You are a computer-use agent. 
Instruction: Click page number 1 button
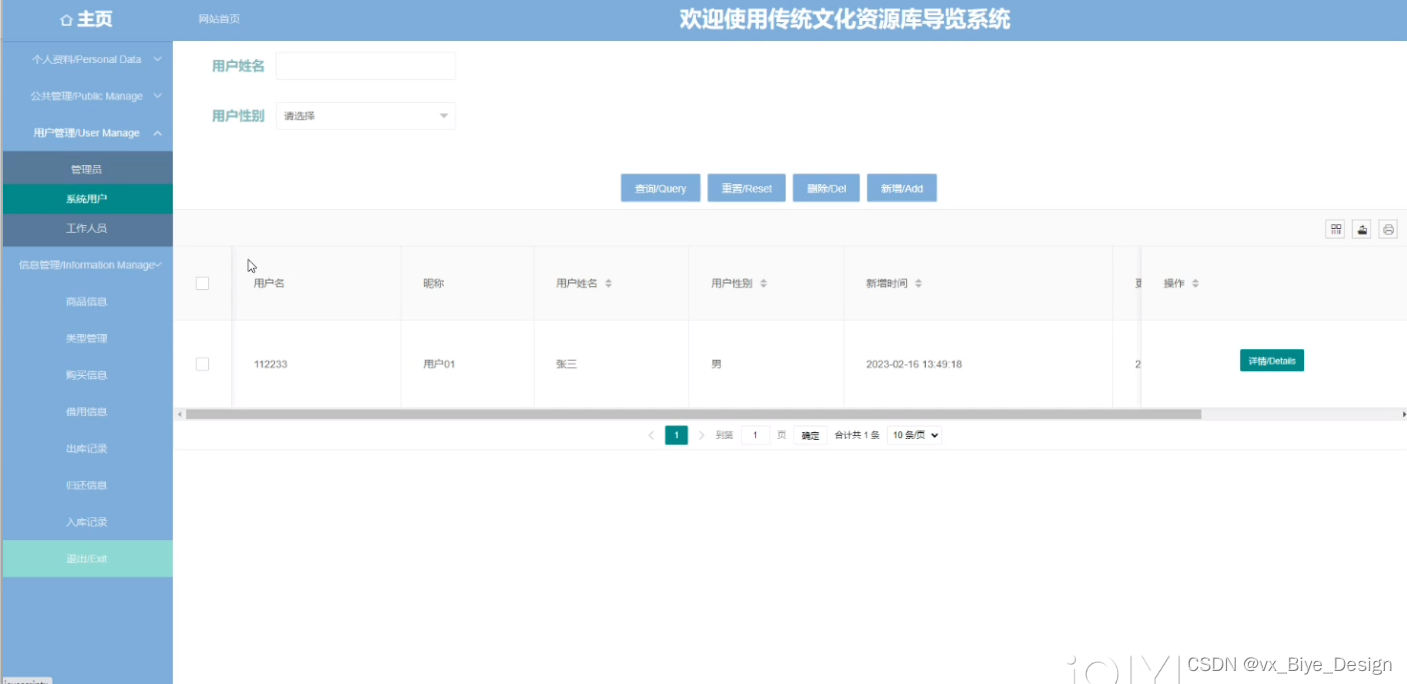point(676,435)
